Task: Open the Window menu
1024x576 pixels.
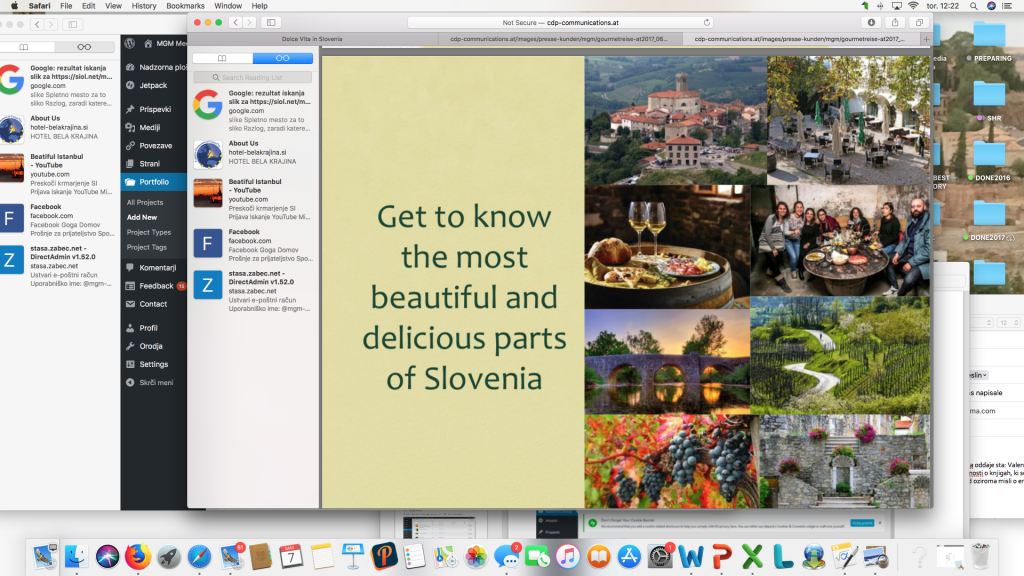Action: [x=228, y=6]
